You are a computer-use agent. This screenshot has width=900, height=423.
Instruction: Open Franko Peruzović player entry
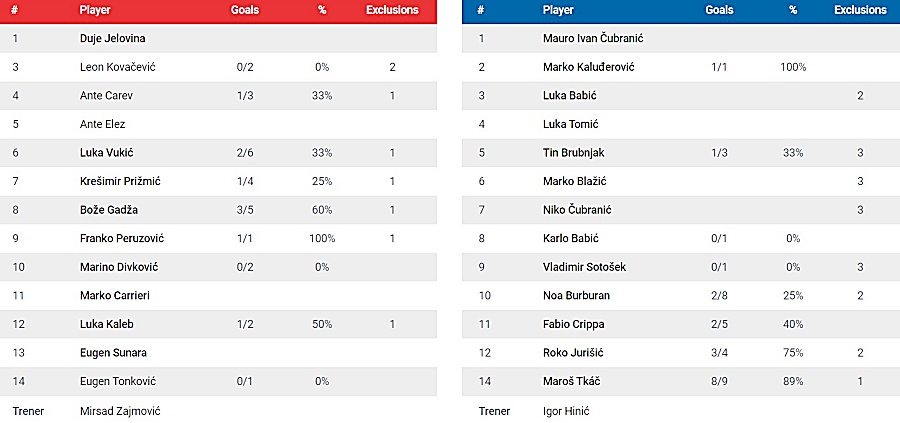(x=122, y=238)
